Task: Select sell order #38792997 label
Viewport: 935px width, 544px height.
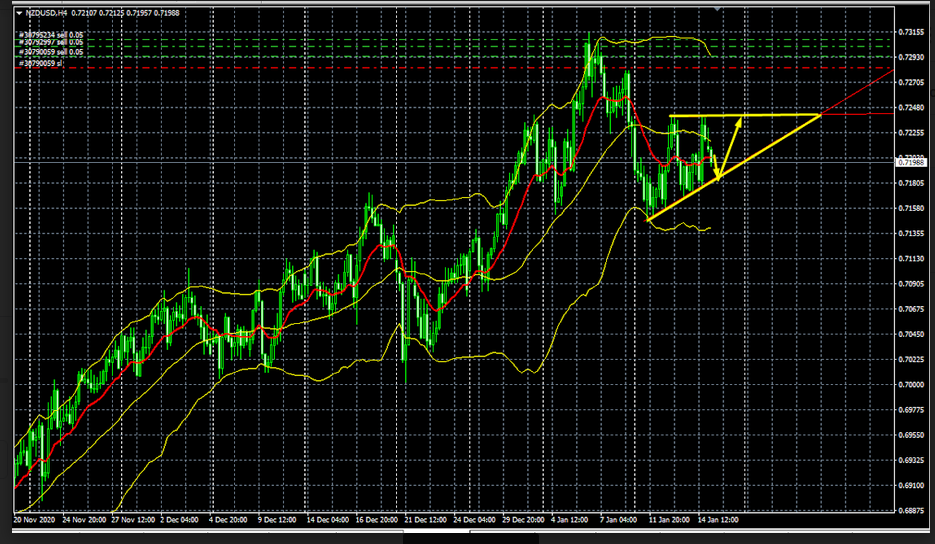Action: pyautogui.click(x=49, y=44)
